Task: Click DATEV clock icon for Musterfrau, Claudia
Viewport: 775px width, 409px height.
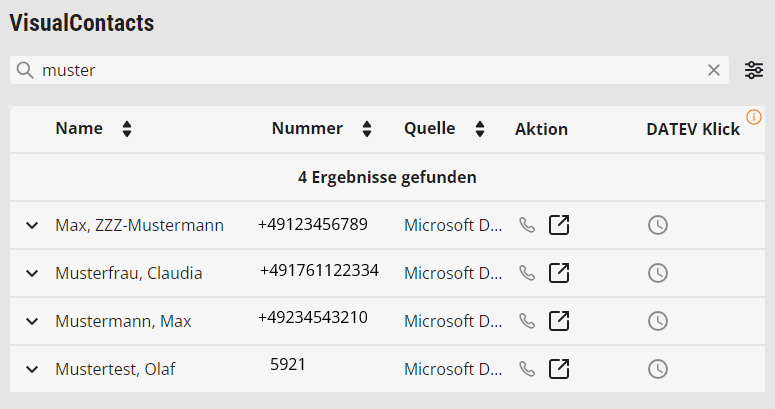Action: [x=657, y=273]
